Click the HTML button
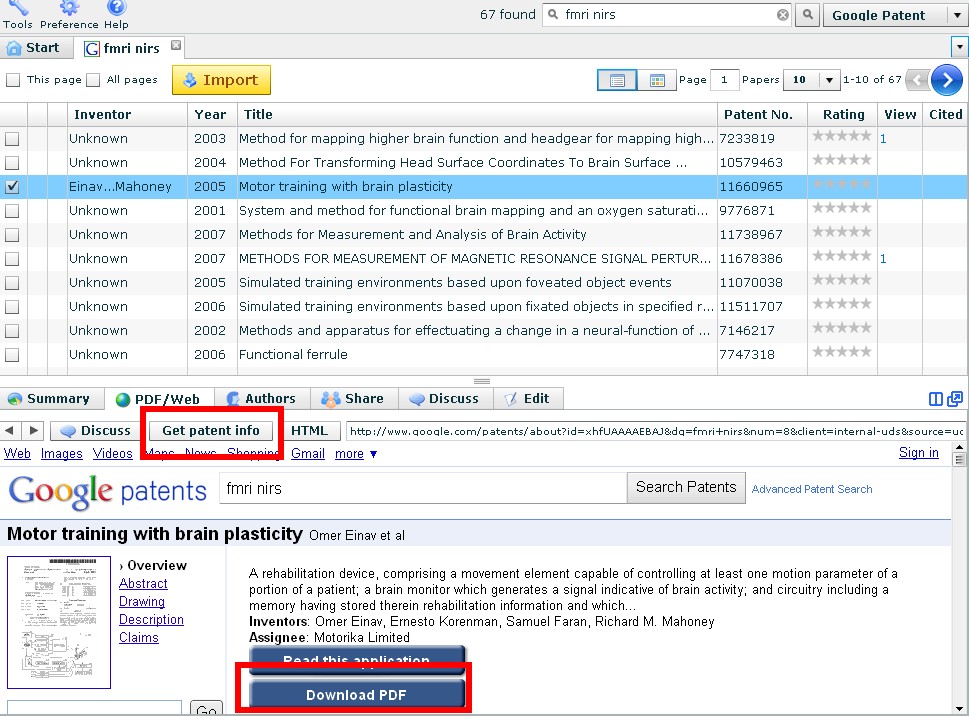The height and width of the screenshot is (716, 969). (309, 431)
